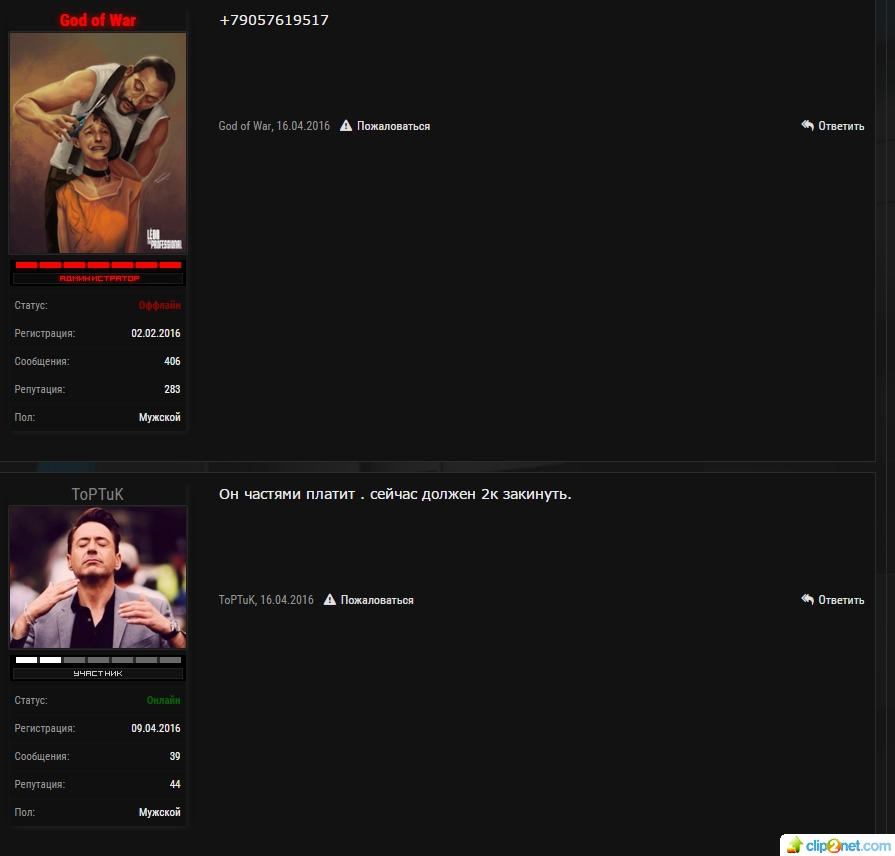Click the red 'Администратор' rank banner

(x=98, y=278)
